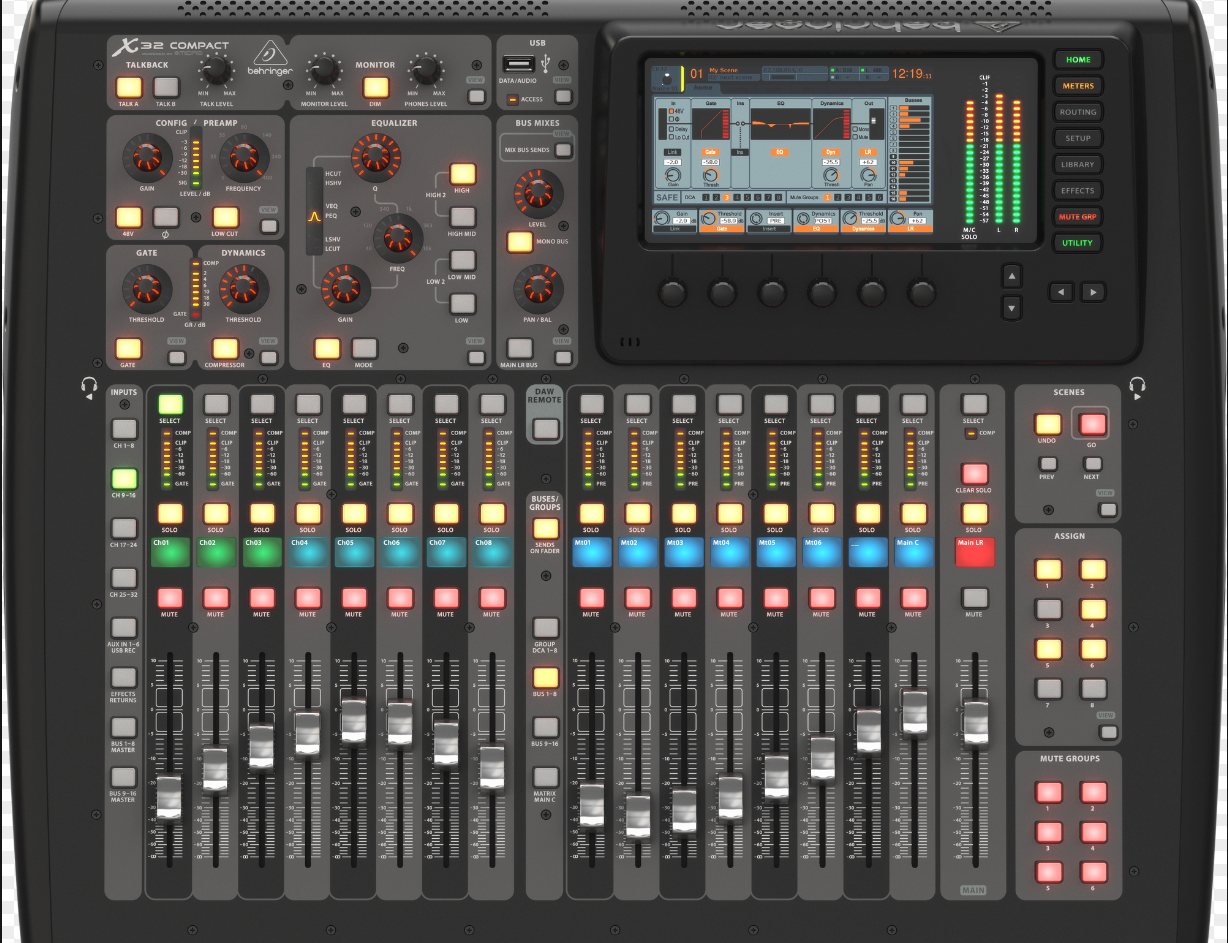This screenshot has width=1228, height=943.
Task: Click the preamp GAIN knob
Action: pyautogui.click(x=146, y=158)
